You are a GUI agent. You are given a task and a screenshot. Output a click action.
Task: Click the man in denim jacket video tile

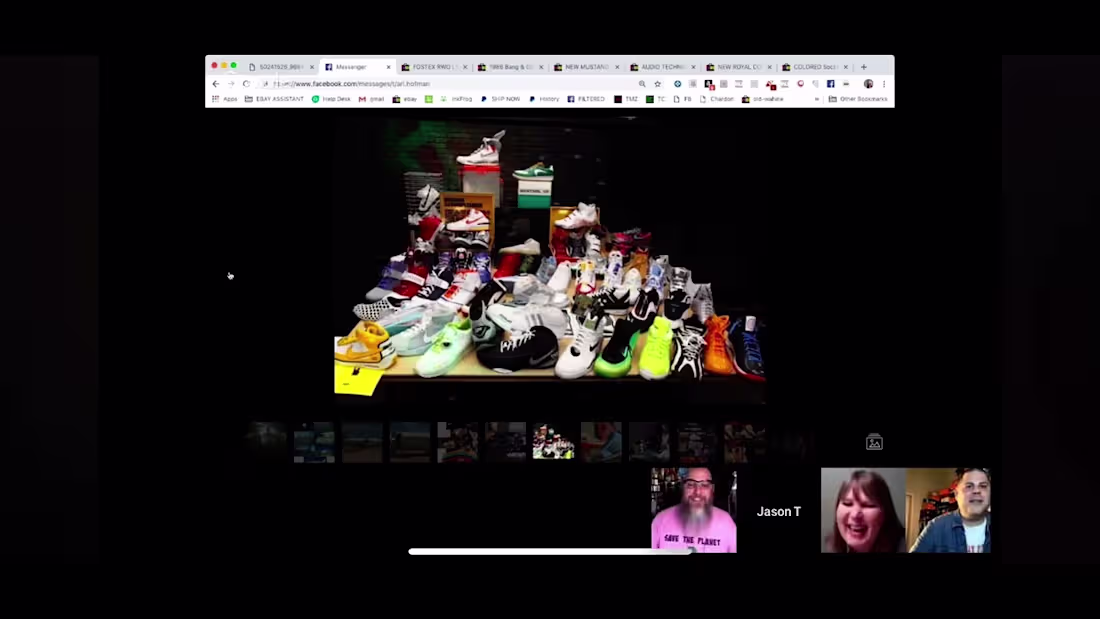click(948, 510)
